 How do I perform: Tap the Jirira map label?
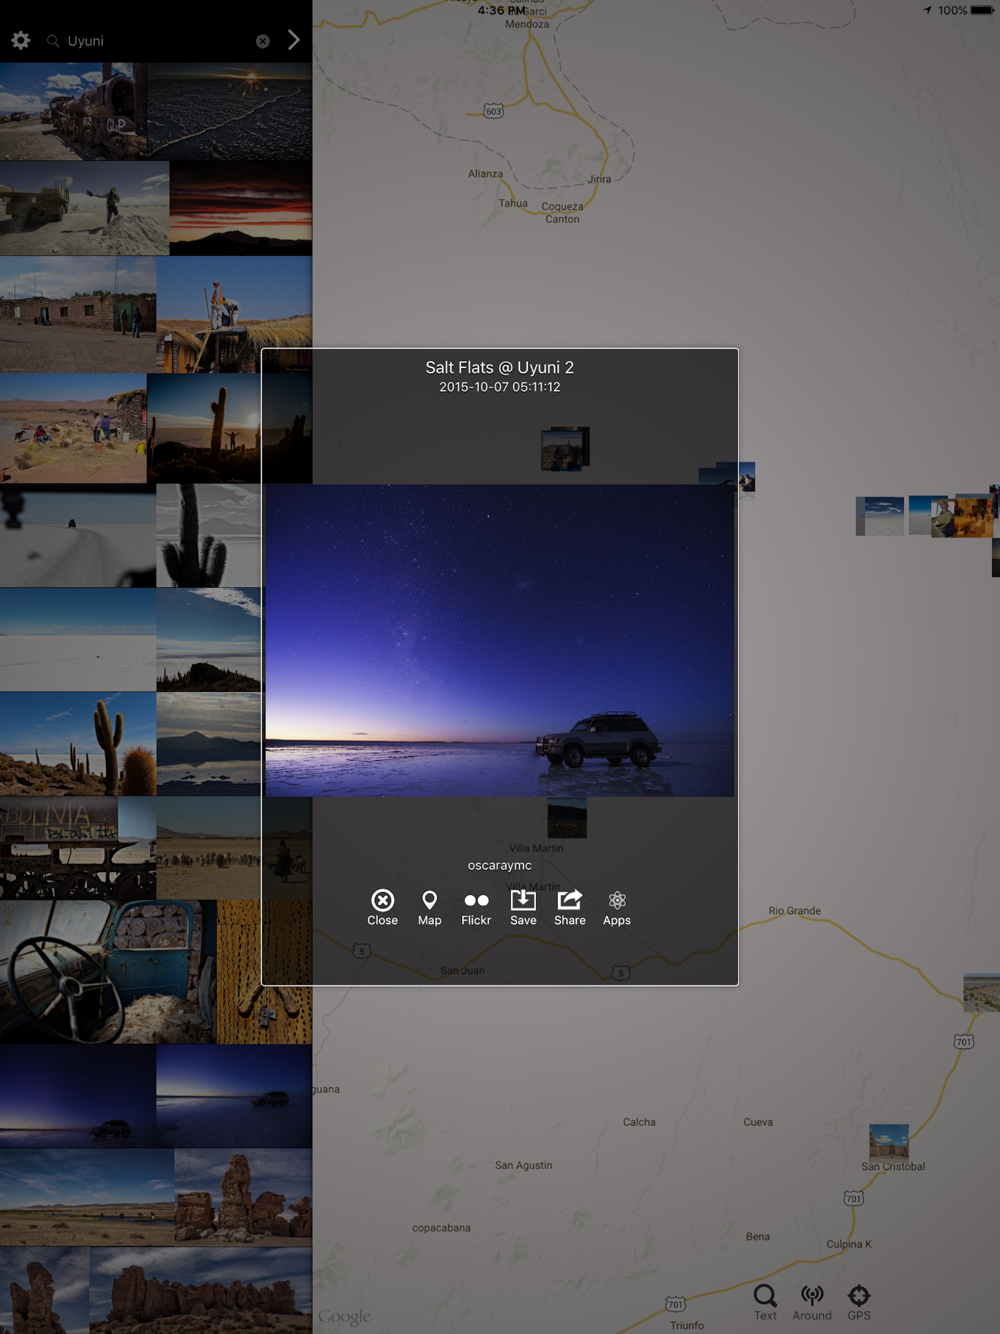point(599,179)
